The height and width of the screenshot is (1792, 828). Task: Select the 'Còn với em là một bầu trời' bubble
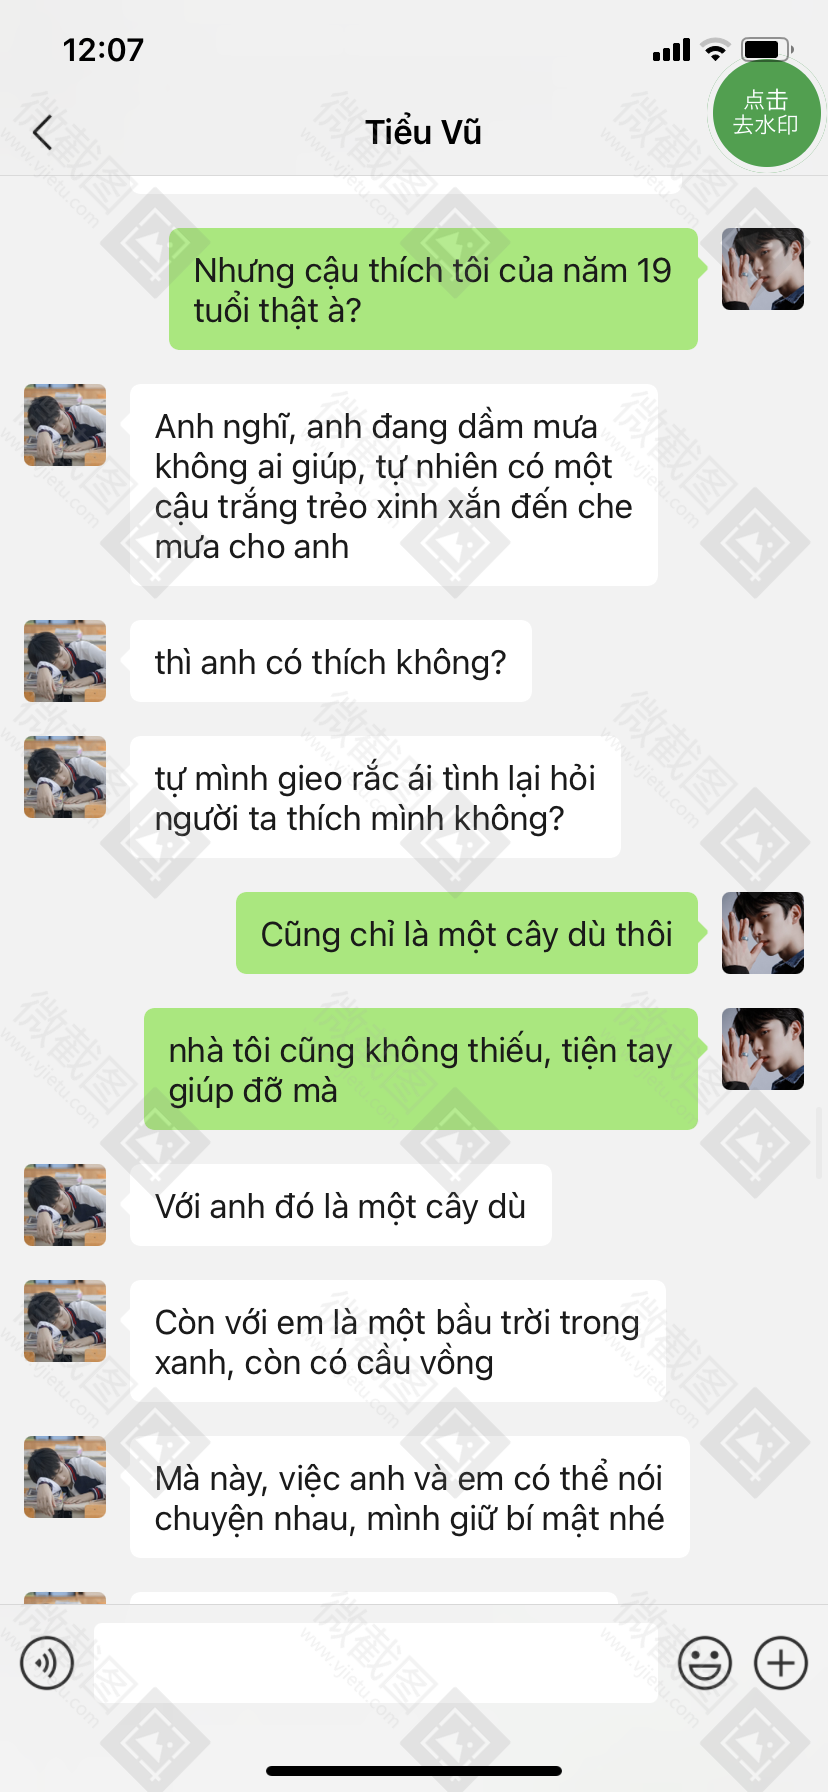tap(398, 1341)
